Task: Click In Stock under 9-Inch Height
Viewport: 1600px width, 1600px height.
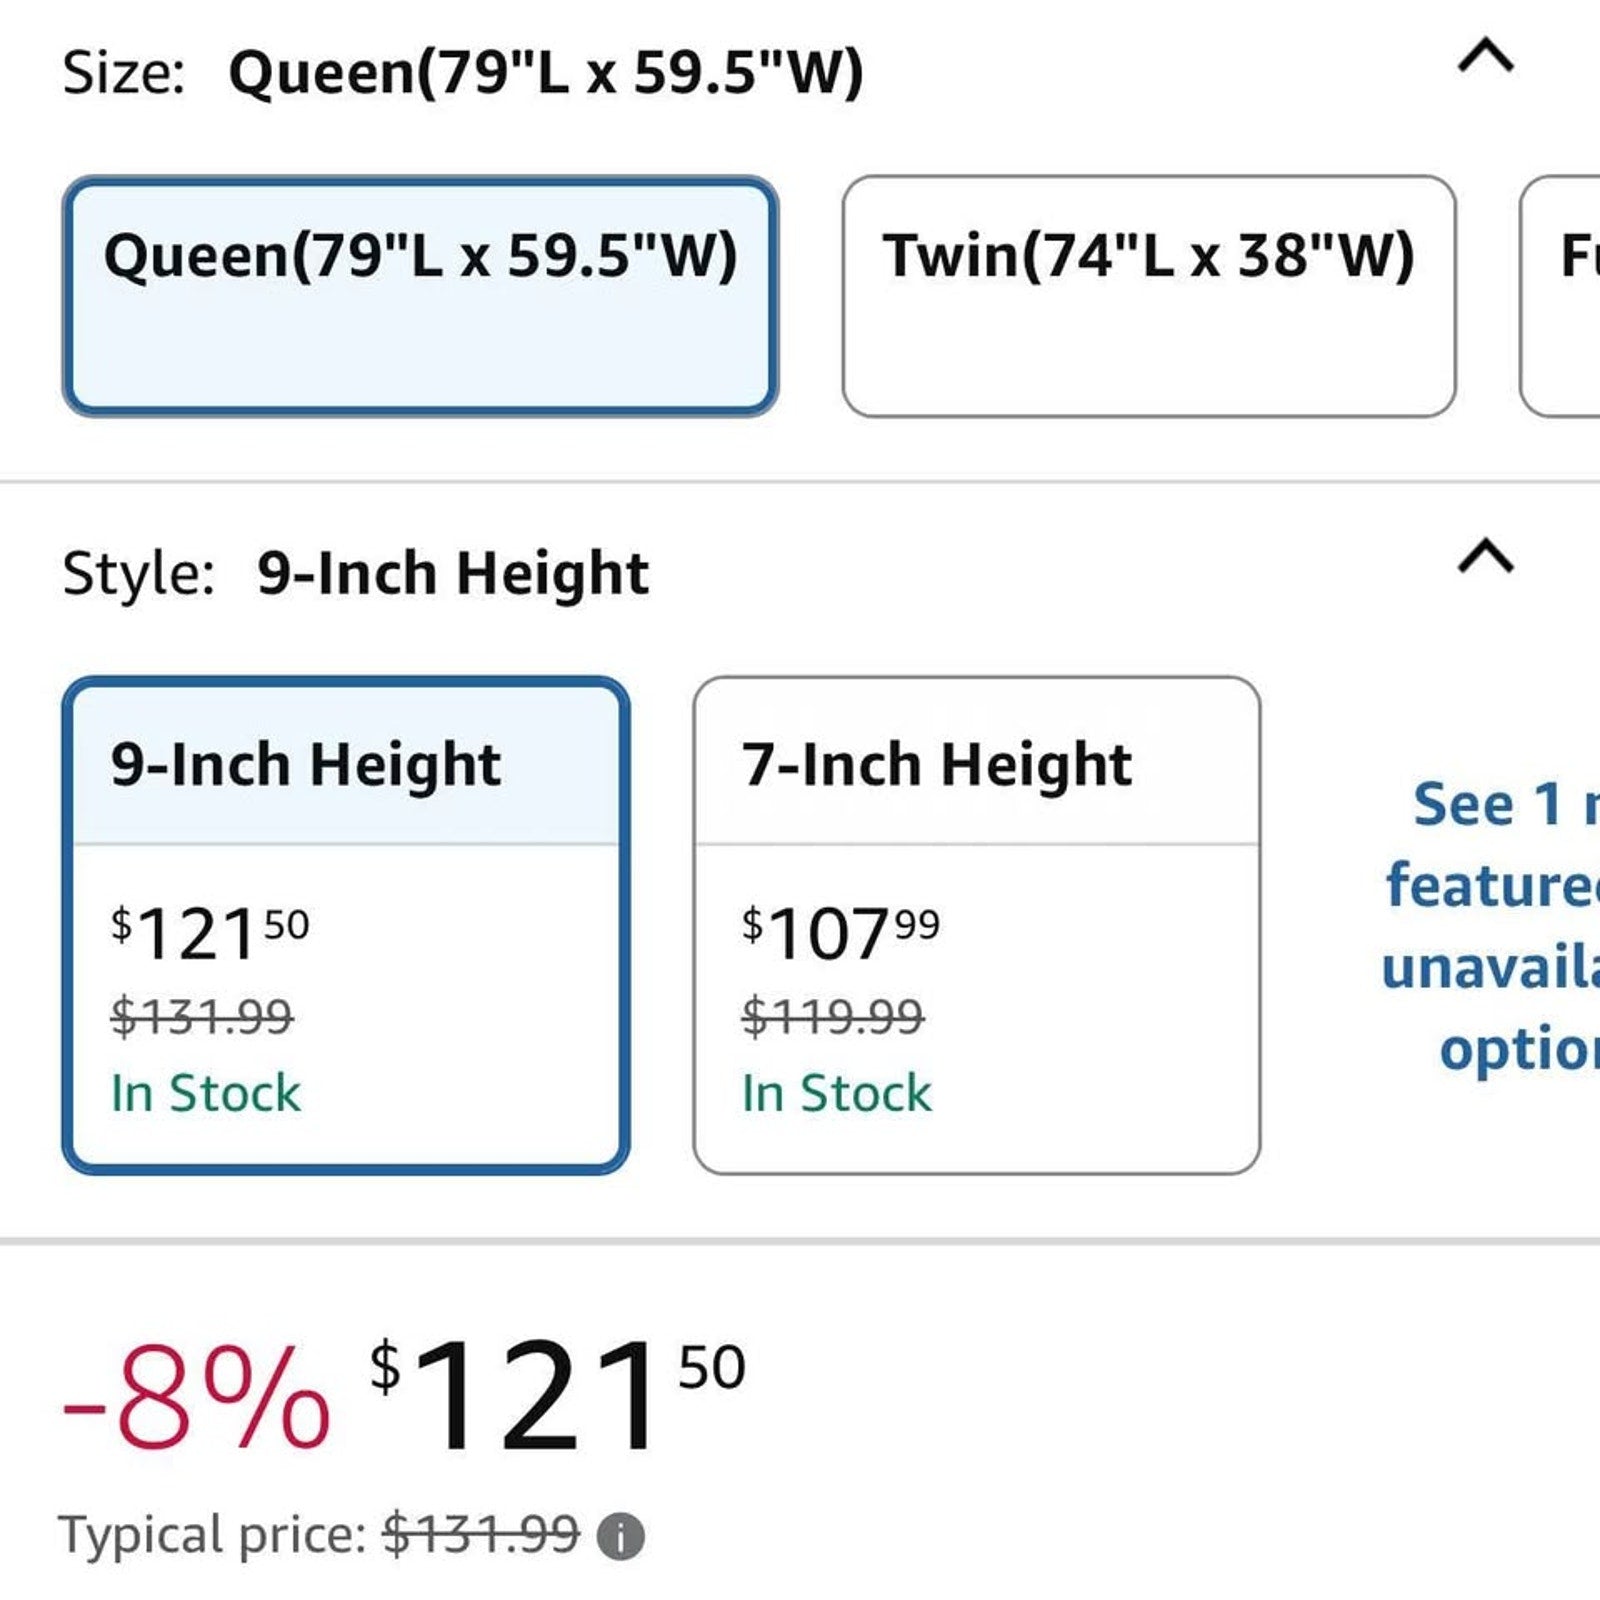Action: (x=205, y=1092)
